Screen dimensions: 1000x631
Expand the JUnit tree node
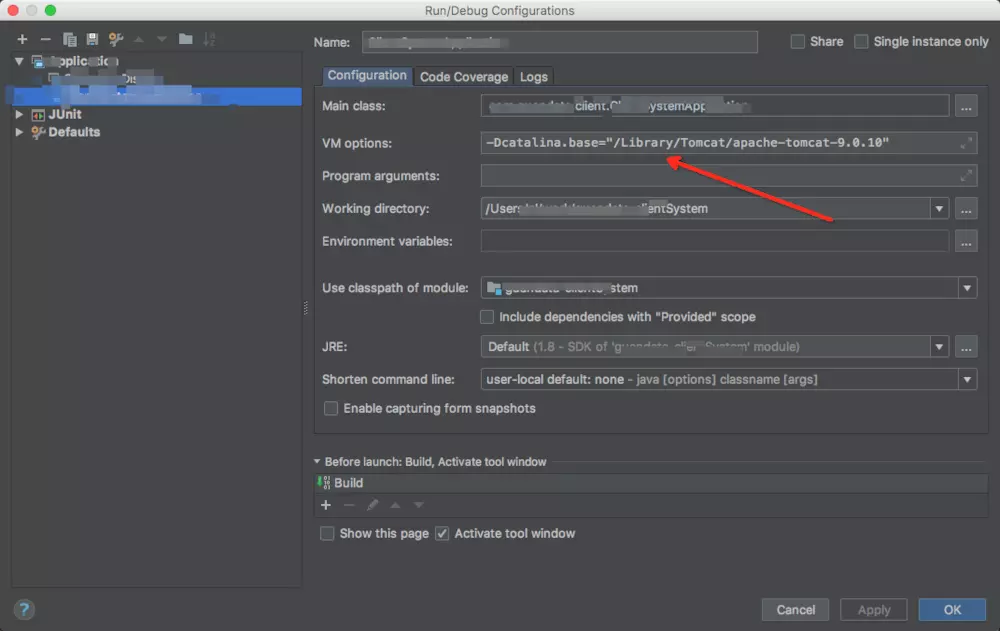click(19, 115)
